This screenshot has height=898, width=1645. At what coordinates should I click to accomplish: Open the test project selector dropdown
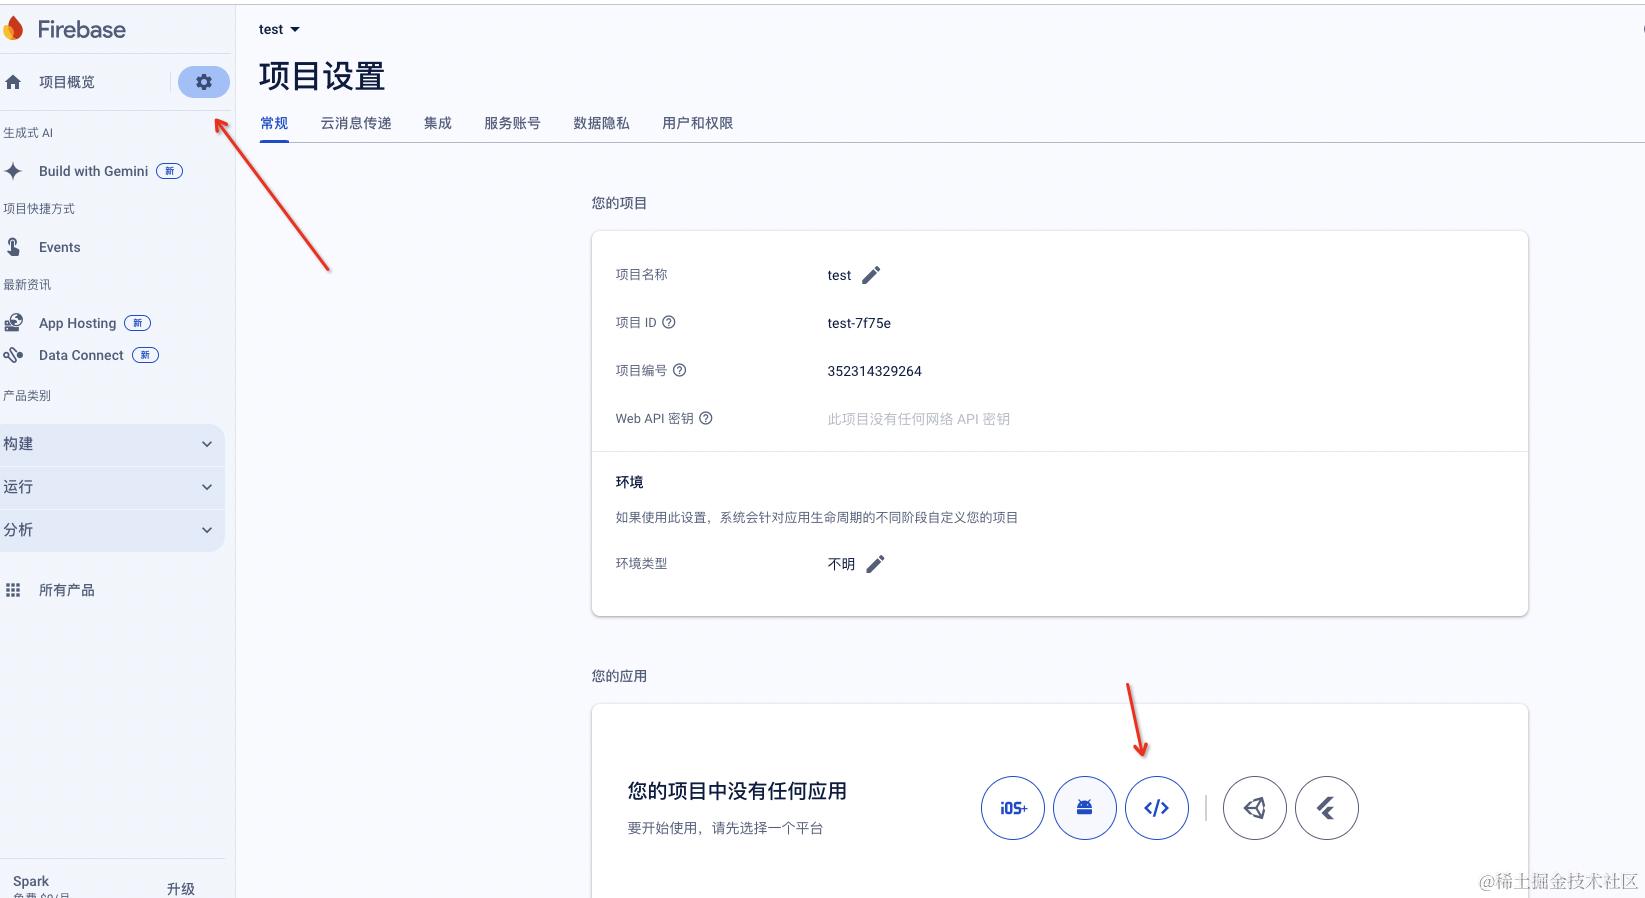279,29
